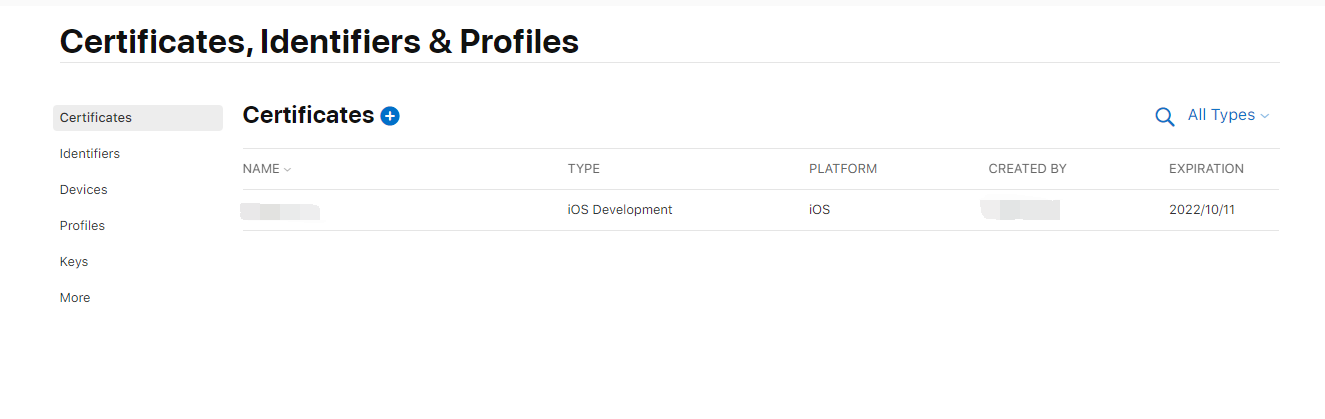Click the iOS platform cell in the row

pos(819,210)
